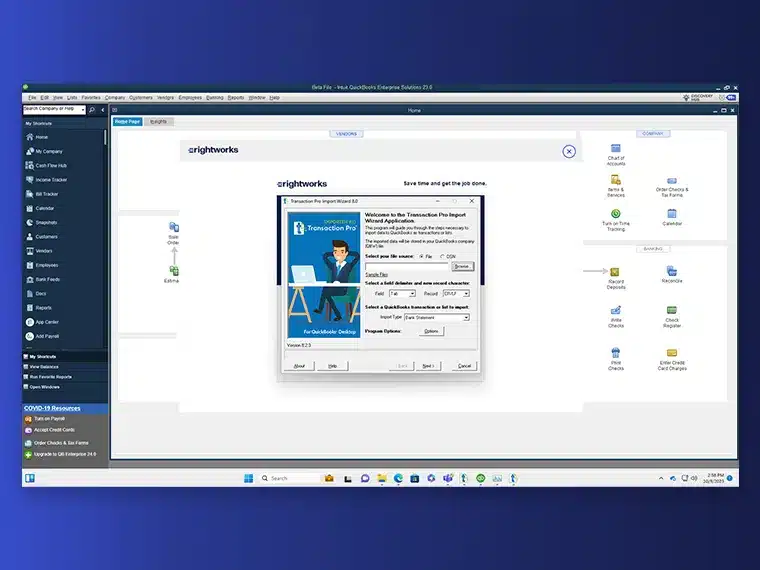Open the Windows Start button

[249, 478]
